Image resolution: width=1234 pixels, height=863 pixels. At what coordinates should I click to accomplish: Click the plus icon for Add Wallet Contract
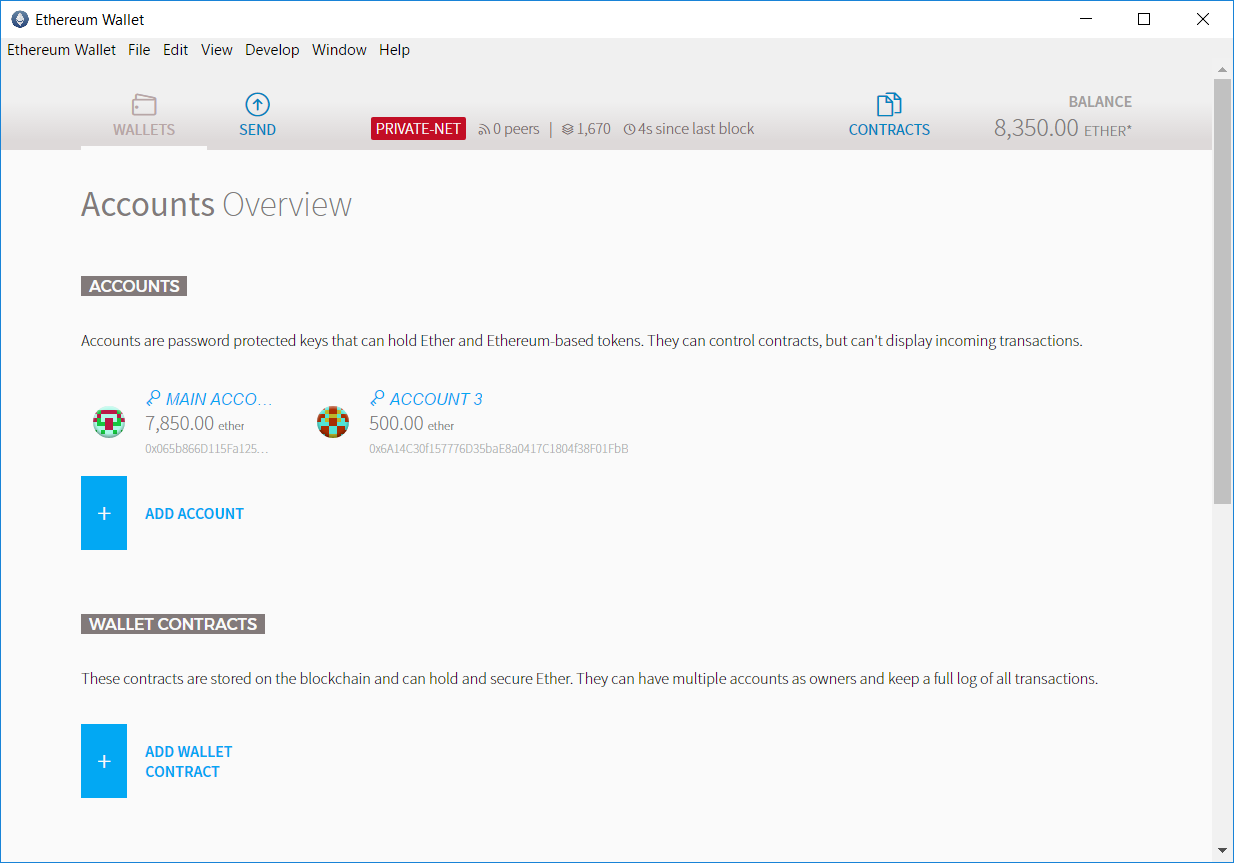click(x=104, y=761)
